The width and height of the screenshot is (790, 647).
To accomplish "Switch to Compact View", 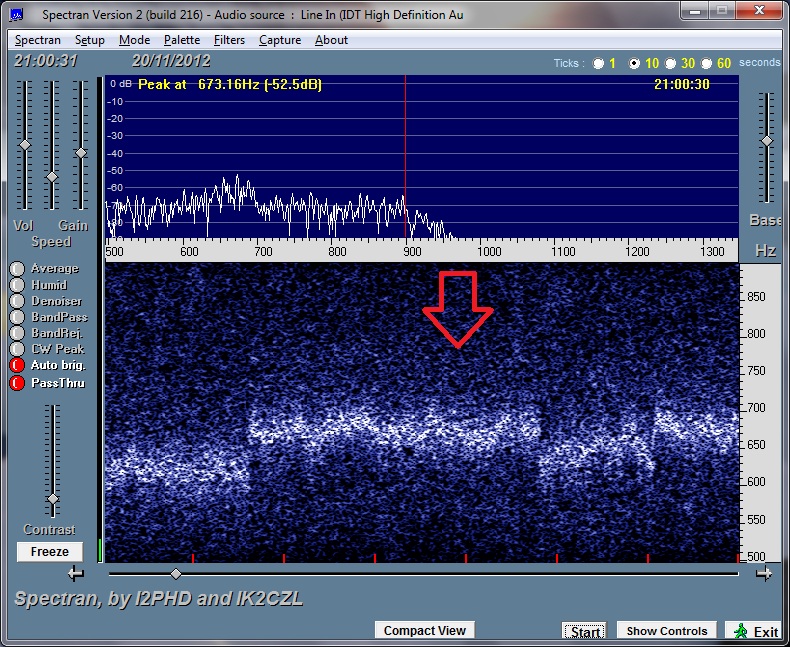I will pos(424,630).
